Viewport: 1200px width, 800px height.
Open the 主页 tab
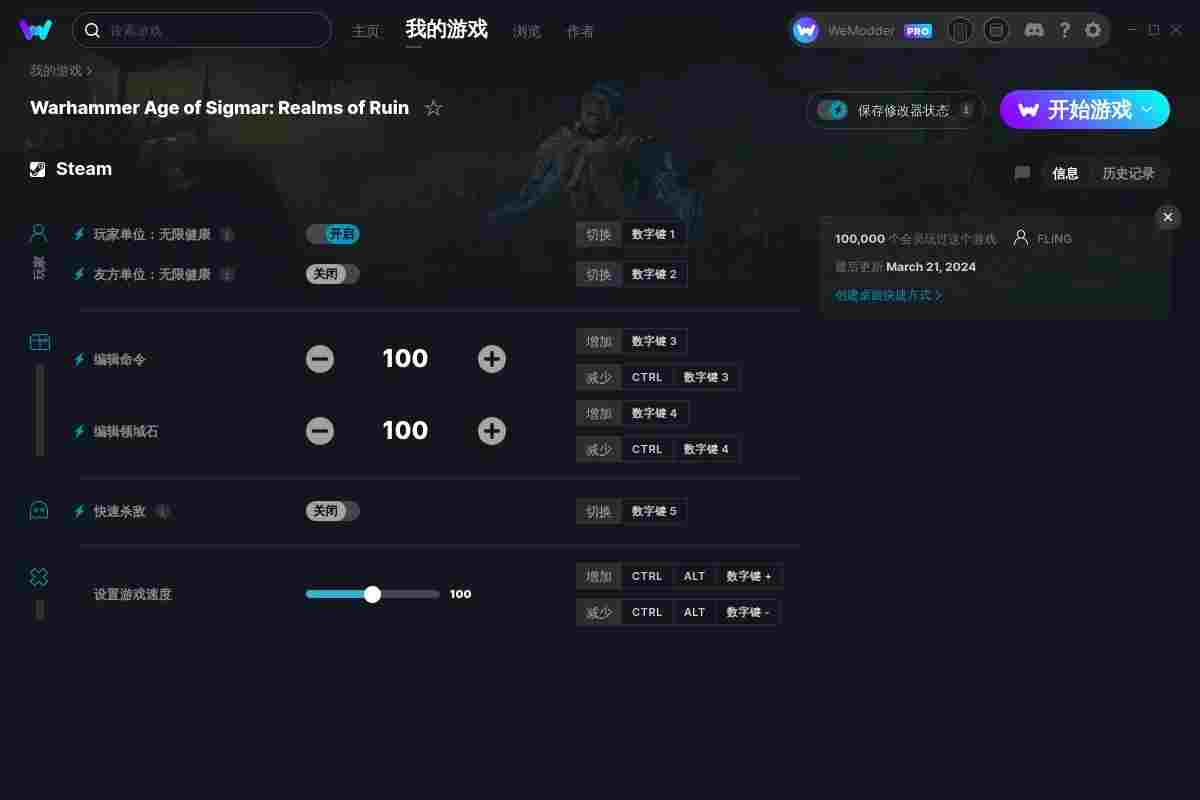tap(366, 31)
